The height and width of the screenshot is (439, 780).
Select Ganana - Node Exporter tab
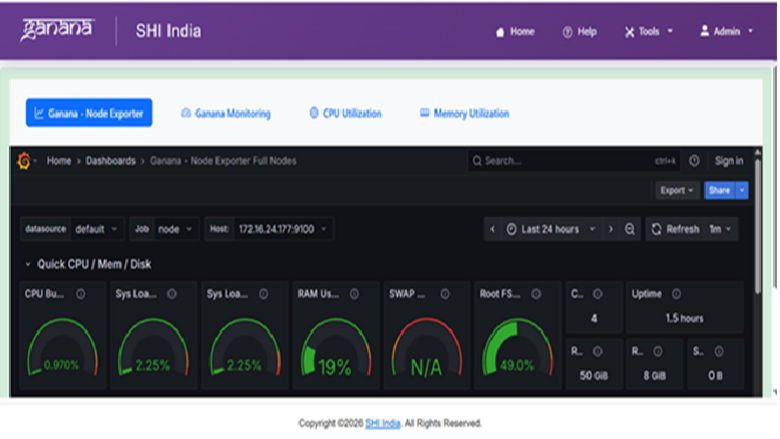(x=89, y=113)
